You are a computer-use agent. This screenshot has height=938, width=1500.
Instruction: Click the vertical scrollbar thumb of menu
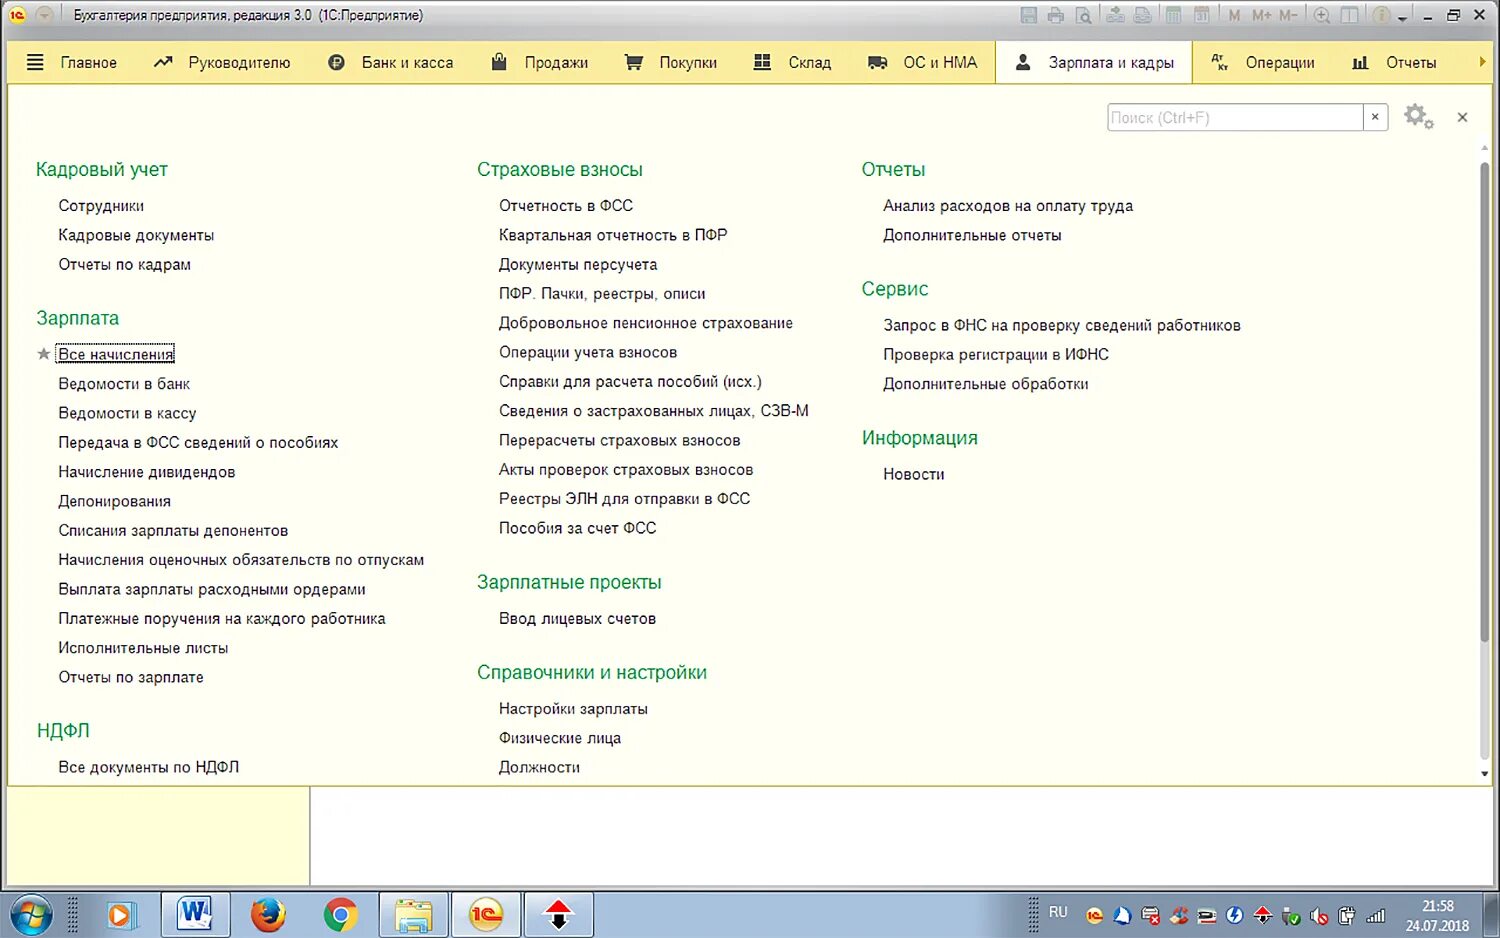pyautogui.click(x=1484, y=400)
